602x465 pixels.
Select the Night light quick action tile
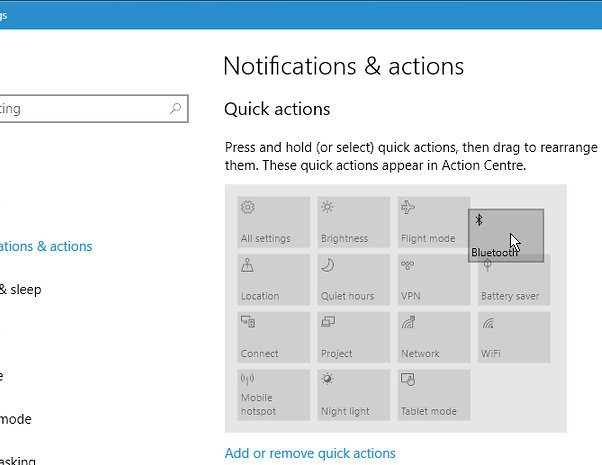(354, 395)
